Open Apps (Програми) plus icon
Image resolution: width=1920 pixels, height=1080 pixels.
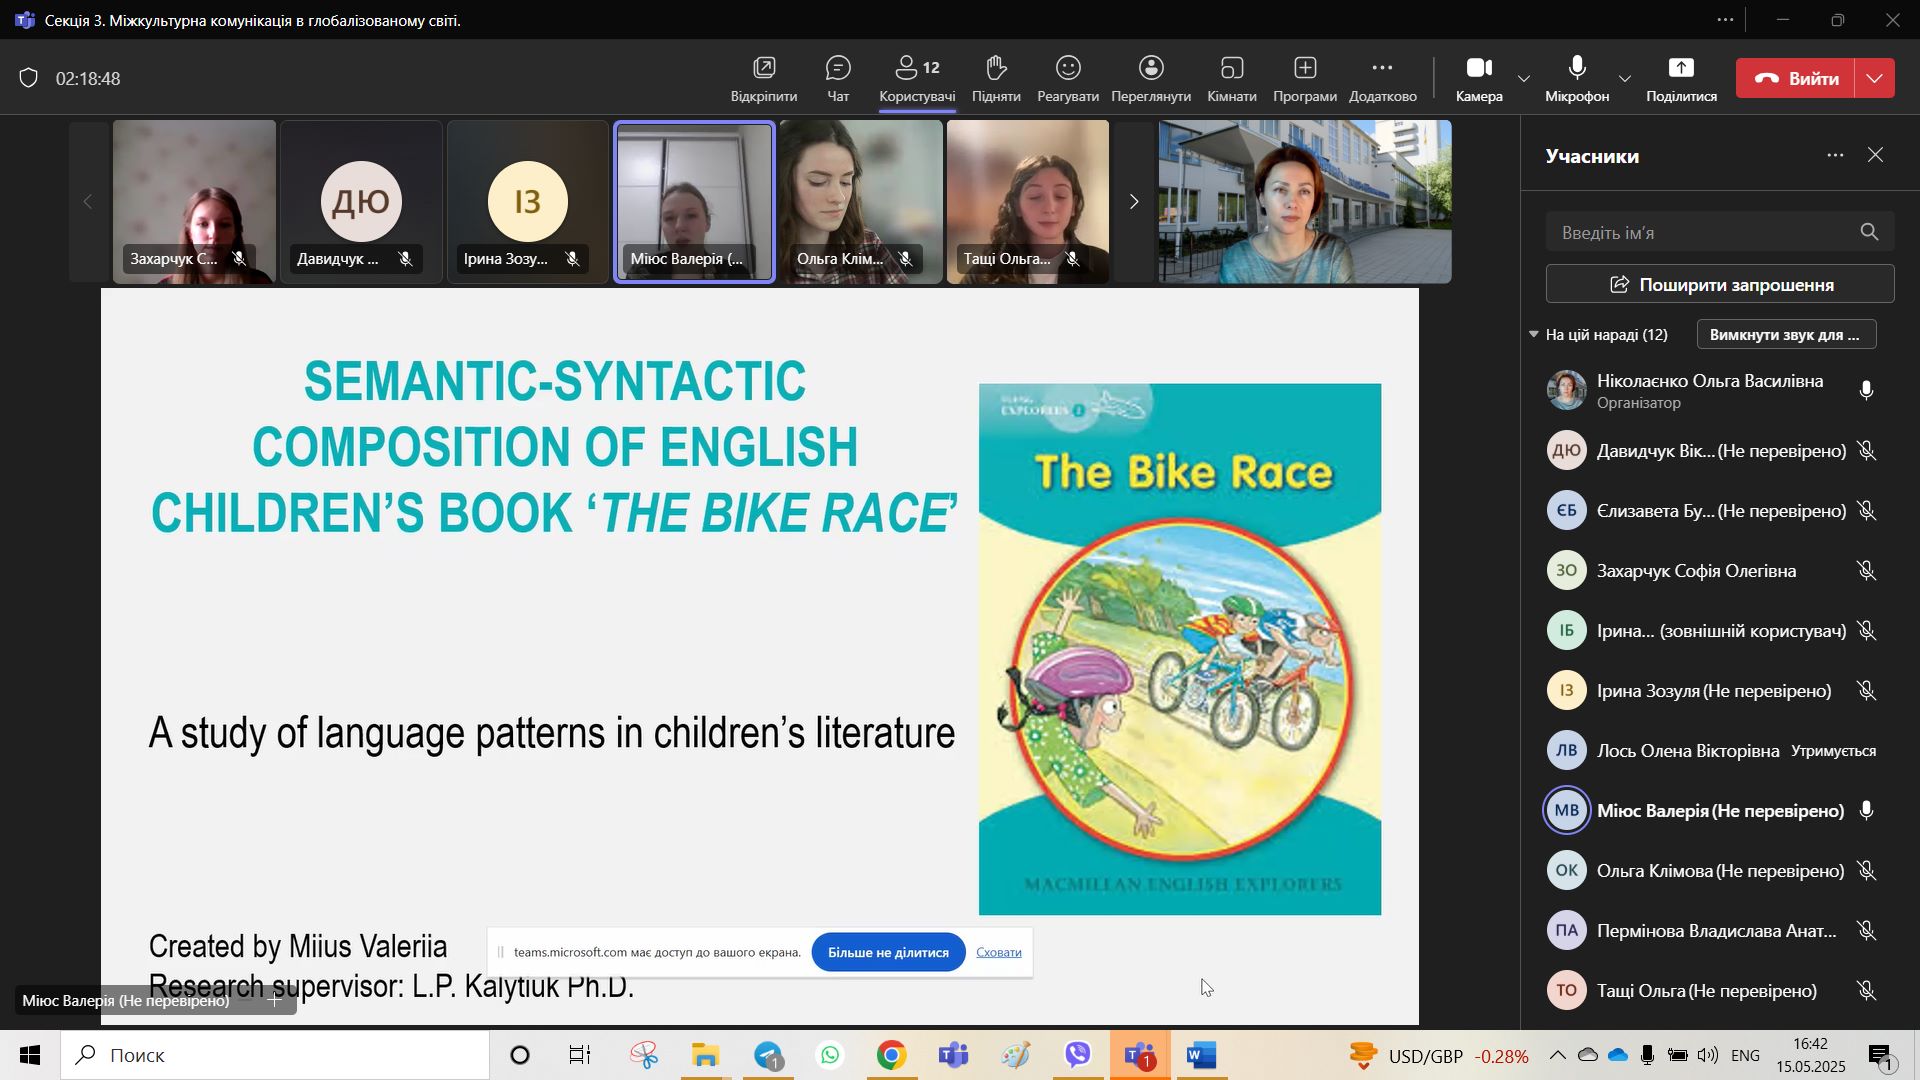point(1304,69)
